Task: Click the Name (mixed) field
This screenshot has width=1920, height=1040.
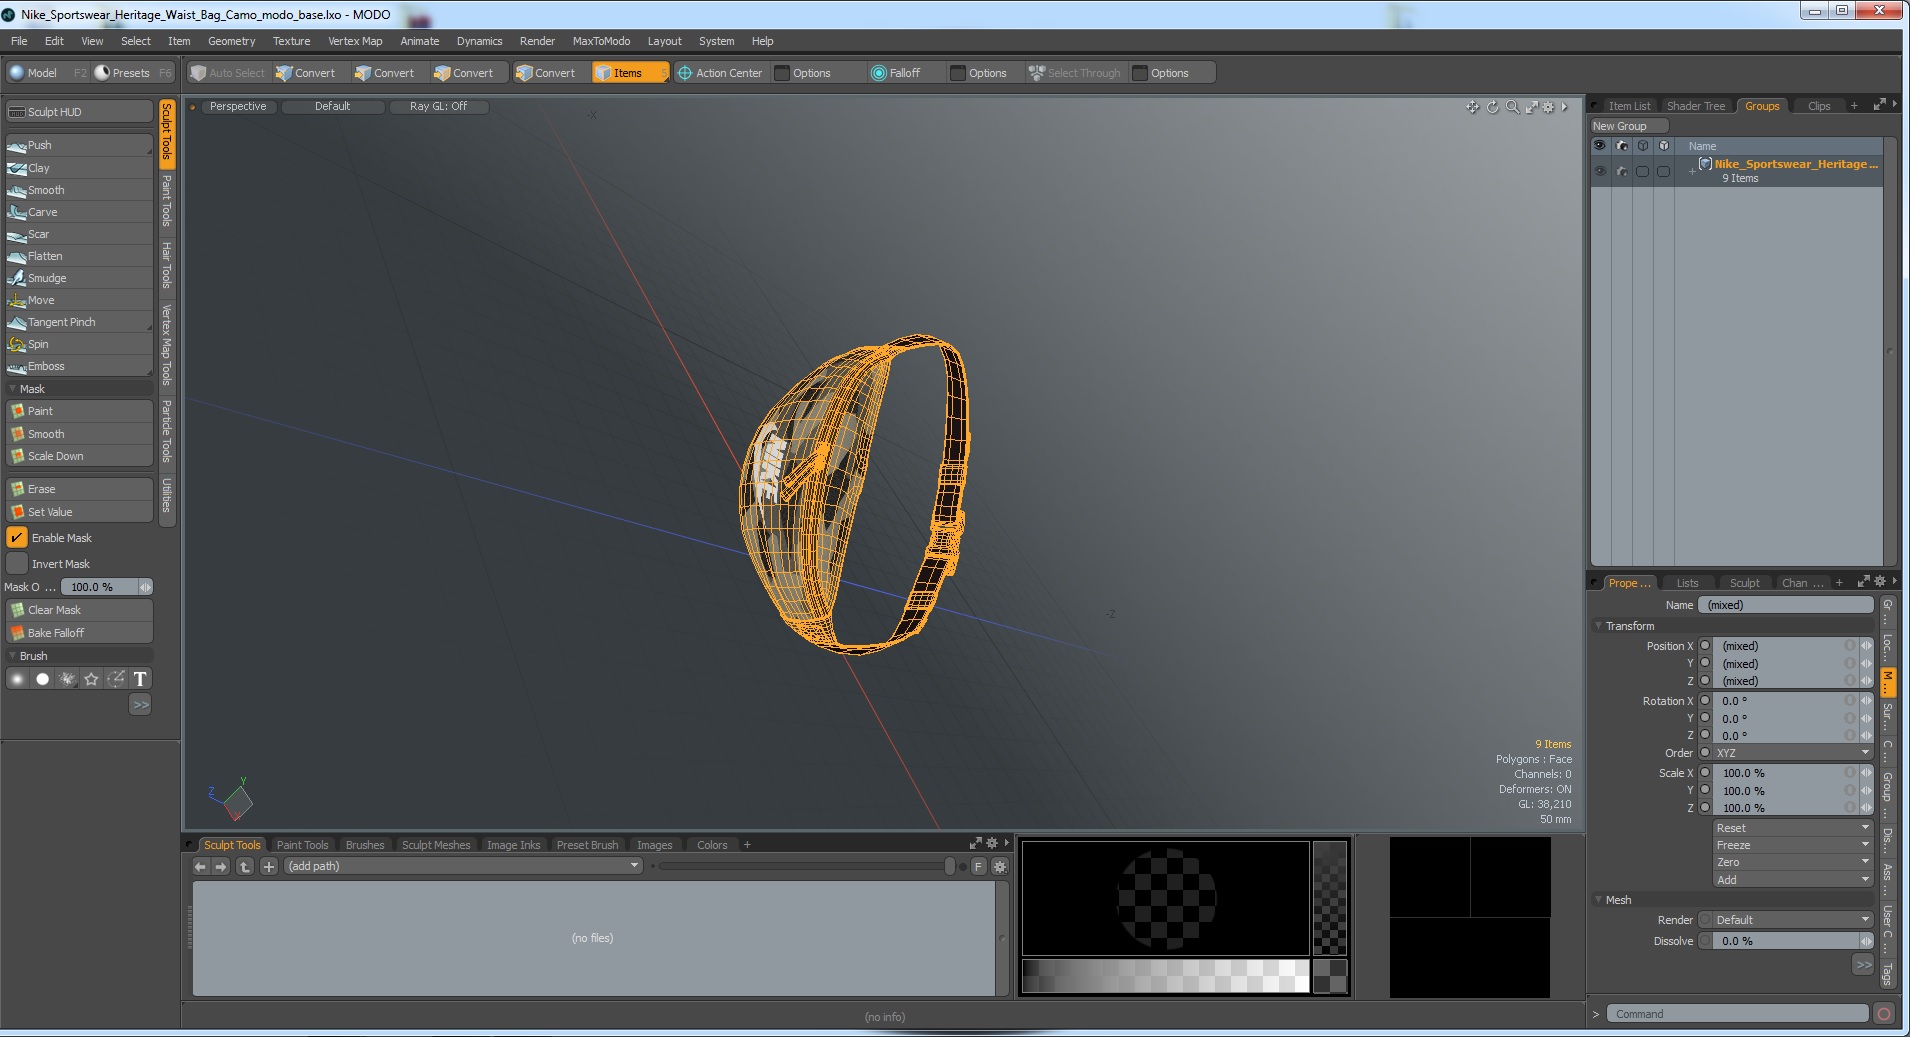Action: click(1785, 606)
